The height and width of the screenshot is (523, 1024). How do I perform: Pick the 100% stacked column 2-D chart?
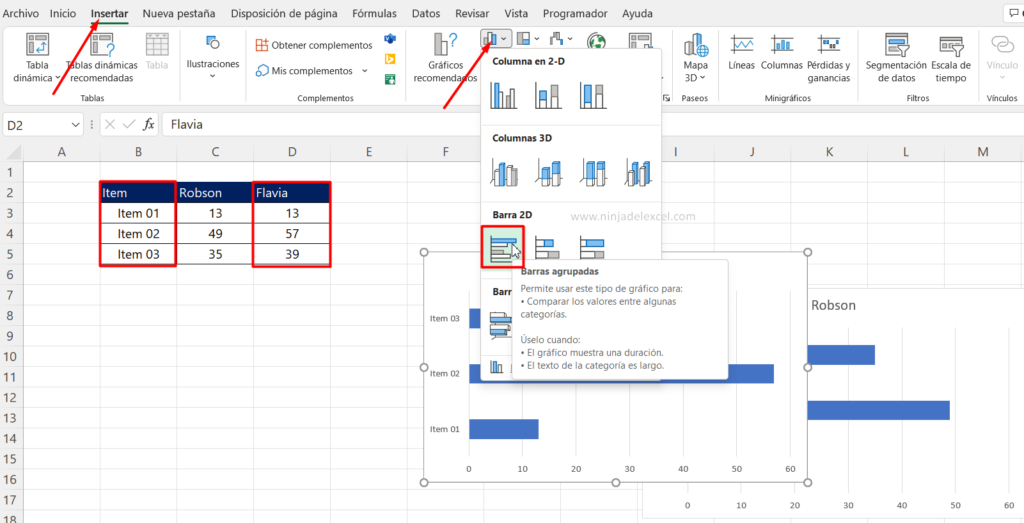point(593,96)
